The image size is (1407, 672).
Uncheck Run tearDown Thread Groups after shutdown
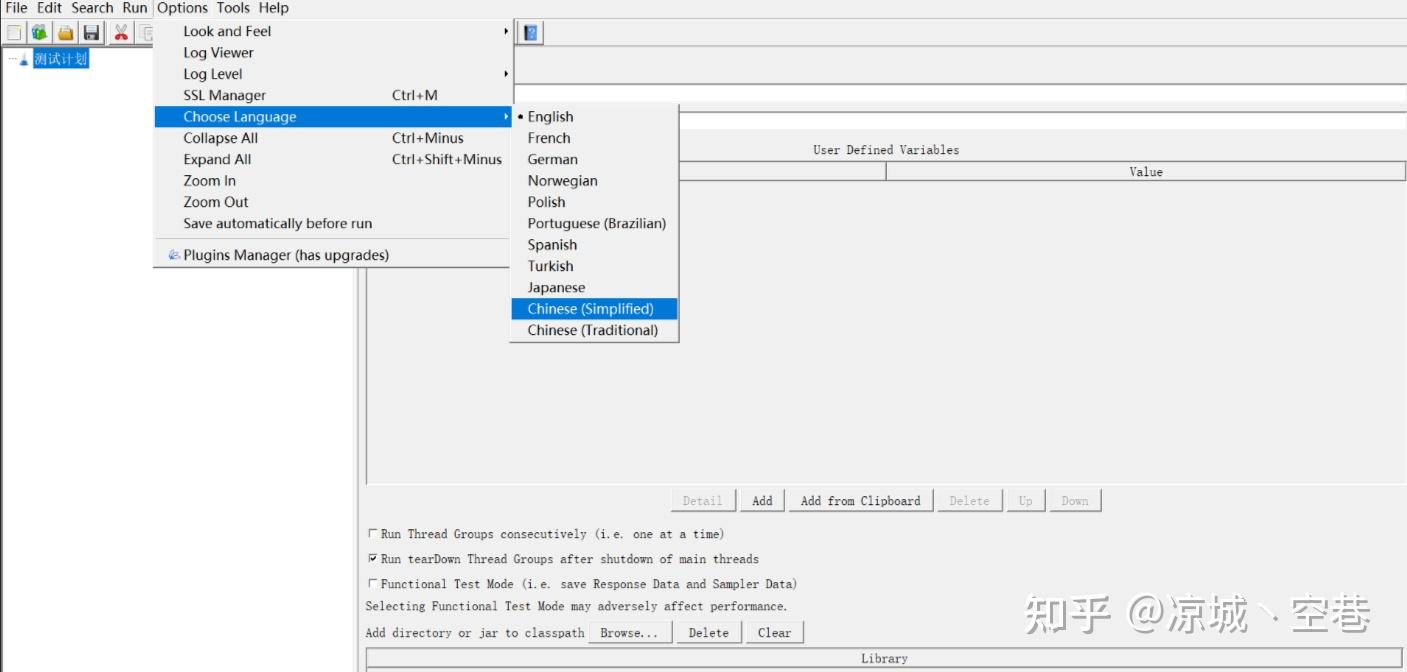(x=373, y=559)
